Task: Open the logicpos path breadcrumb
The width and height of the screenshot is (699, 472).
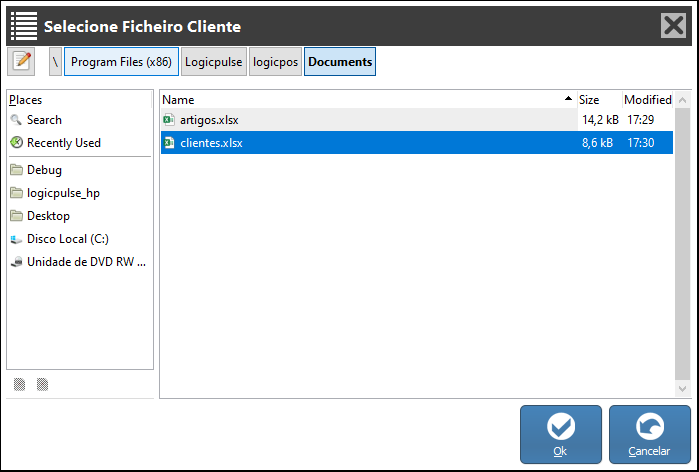Action: [275, 62]
